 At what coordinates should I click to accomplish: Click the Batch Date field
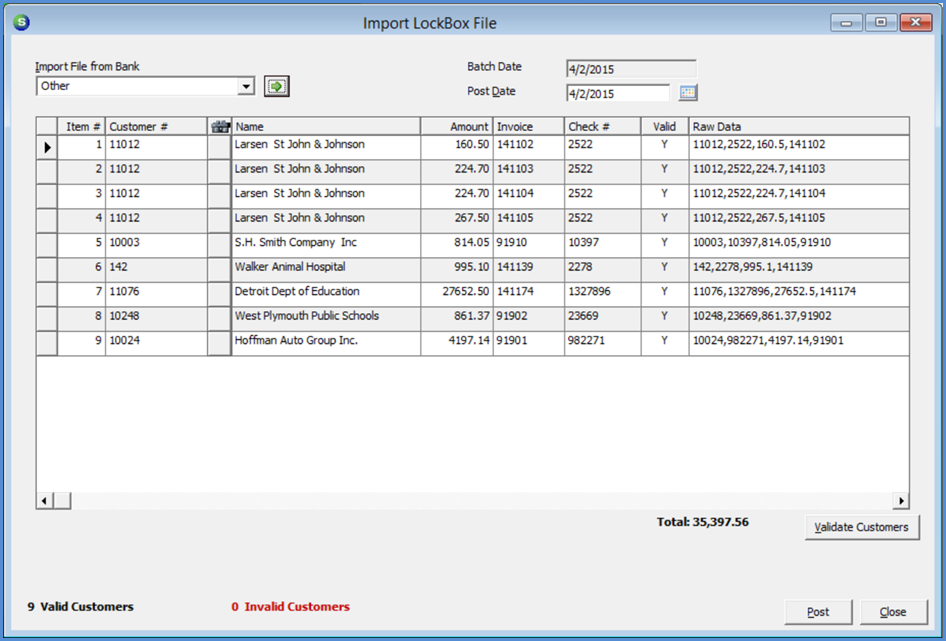631,69
